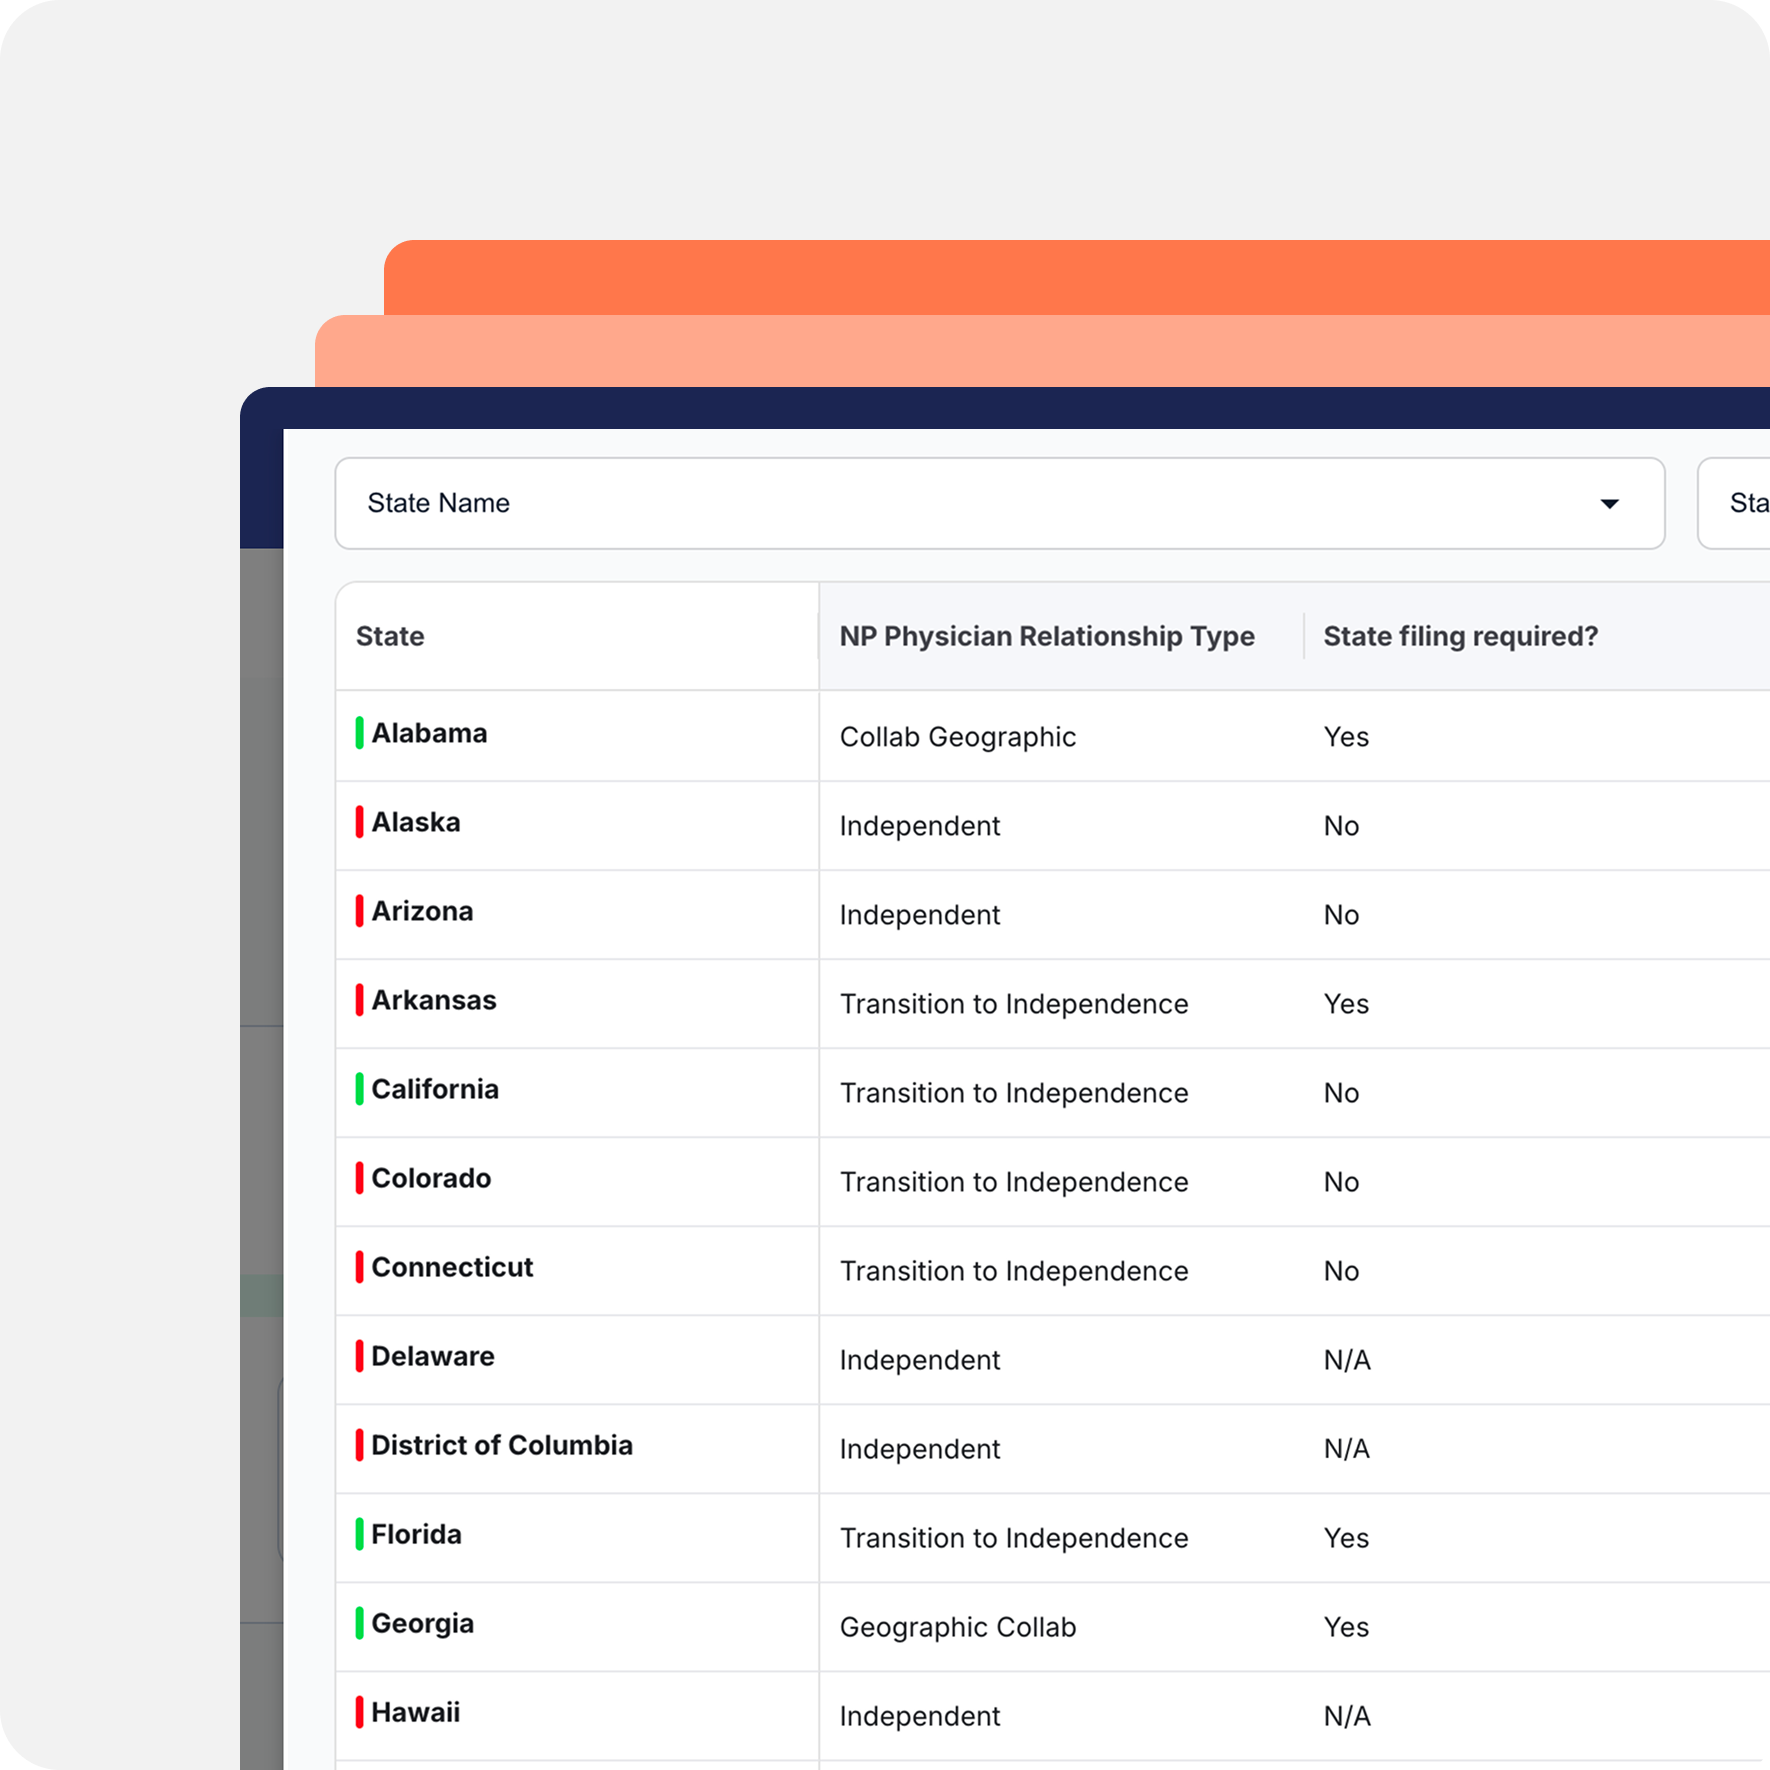The height and width of the screenshot is (1770, 1770).
Task: Select the Alaska row name
Action: [416, 822]
